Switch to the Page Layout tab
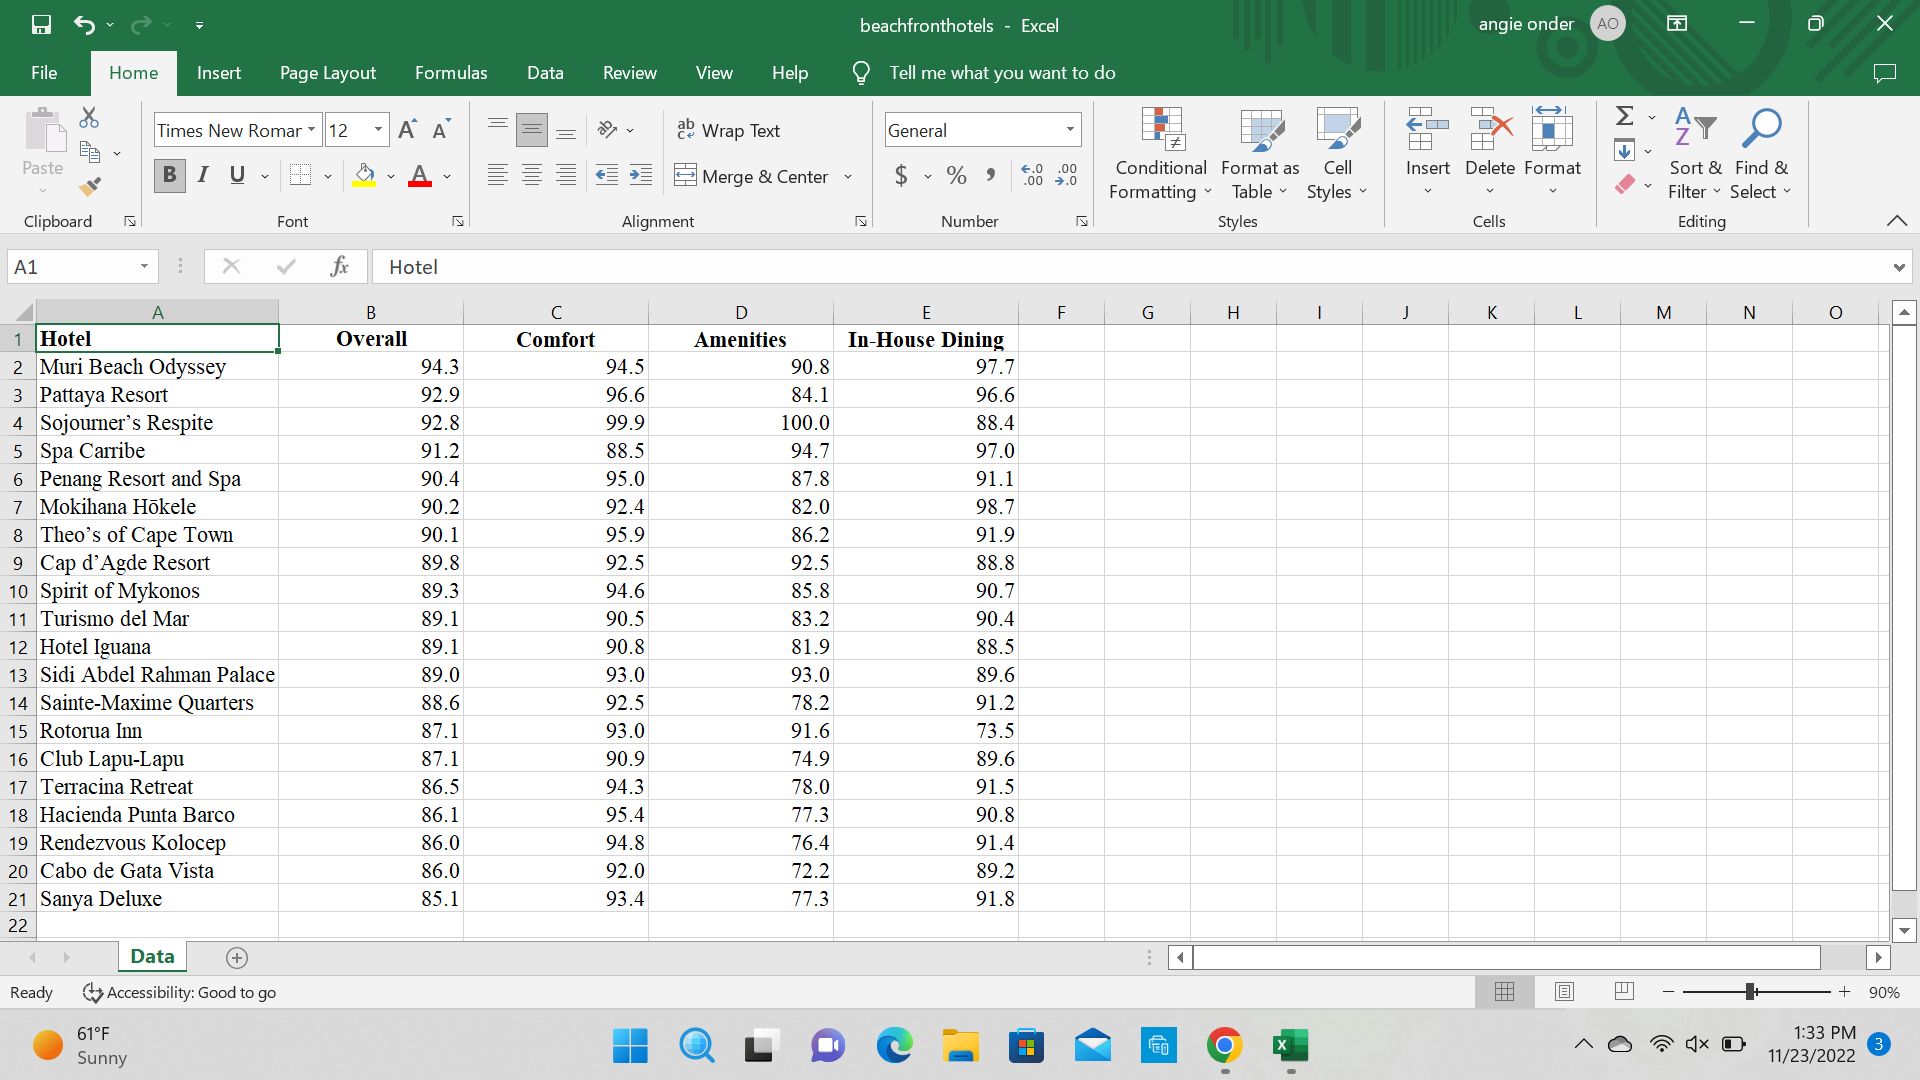Screen dimensions: 1920x1080 (327, 73)
